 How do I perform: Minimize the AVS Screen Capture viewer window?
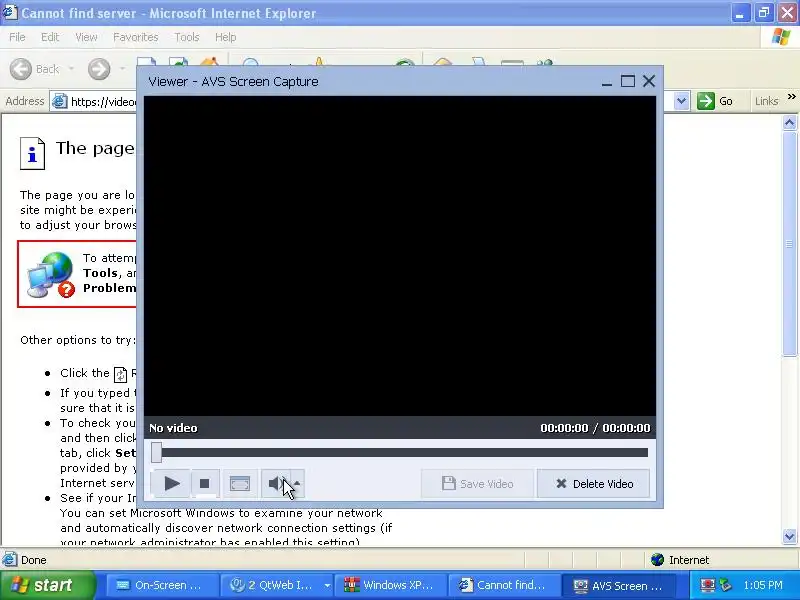tap(607, 83)
